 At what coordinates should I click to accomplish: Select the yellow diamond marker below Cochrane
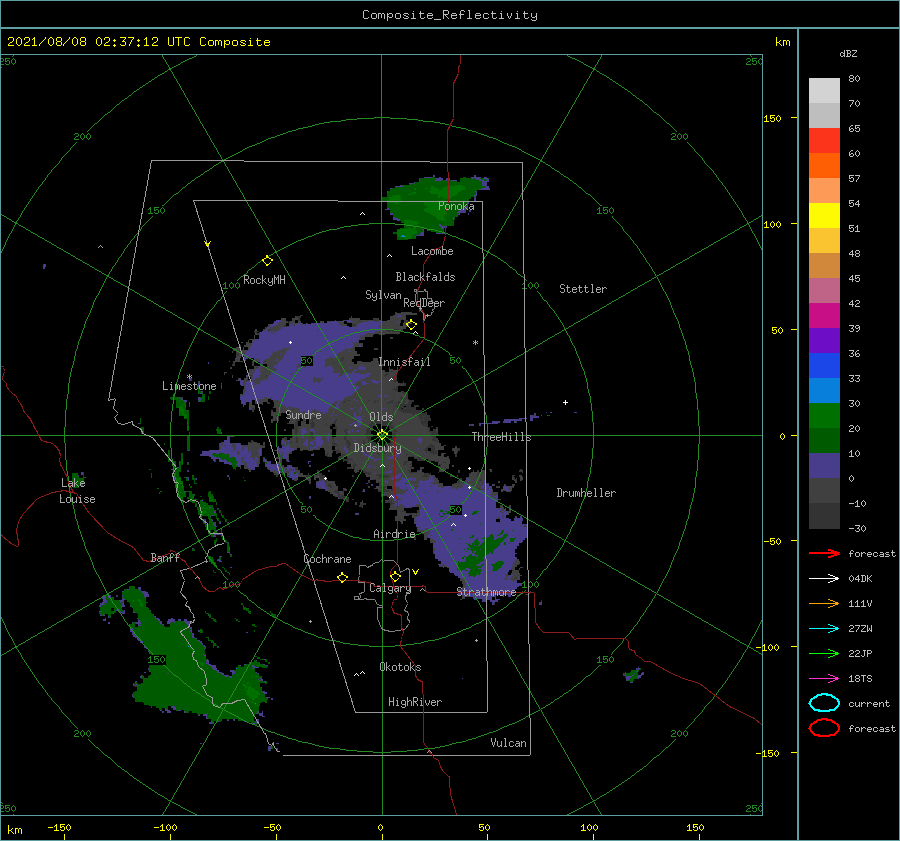pos(343,577)
